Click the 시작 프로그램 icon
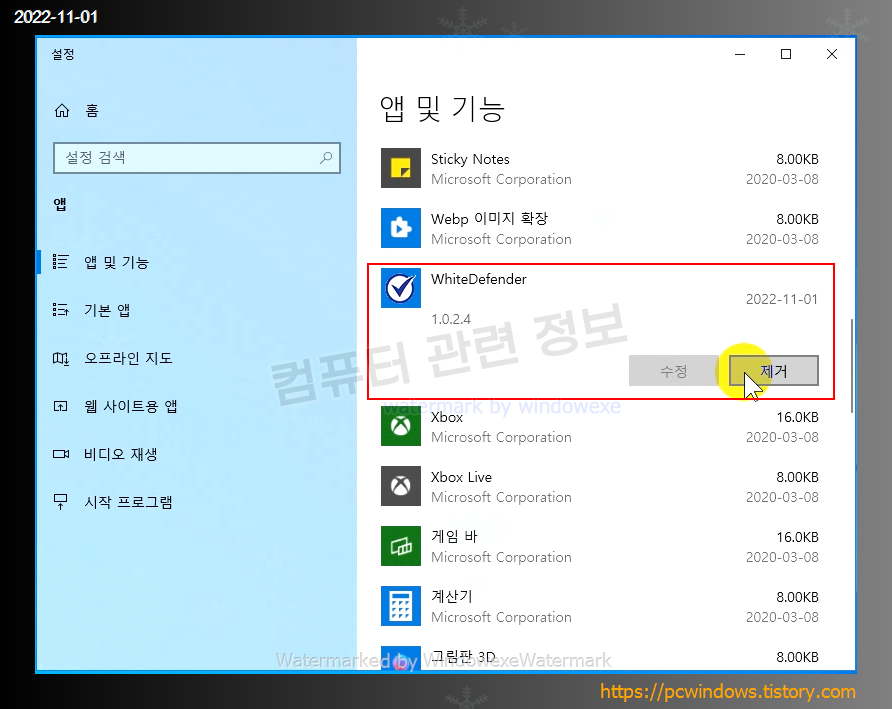Viewport: 892px width, 709px height. pyautogui.click(x=60, y=502)
